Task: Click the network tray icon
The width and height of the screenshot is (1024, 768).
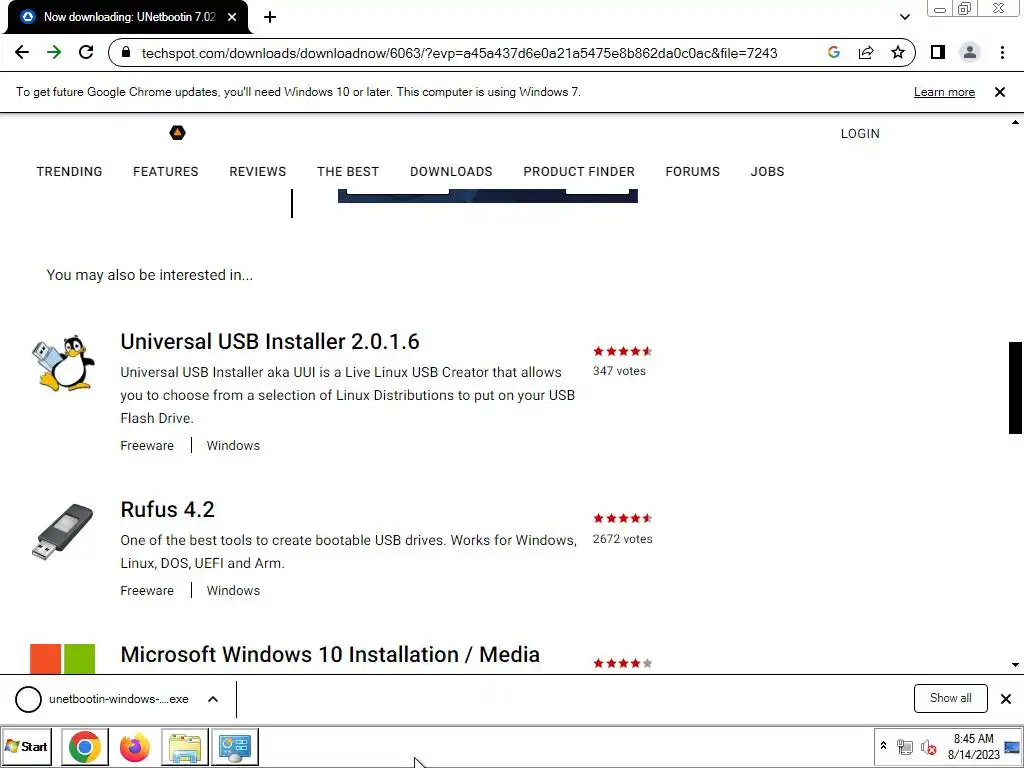Action: pos(904,746)
